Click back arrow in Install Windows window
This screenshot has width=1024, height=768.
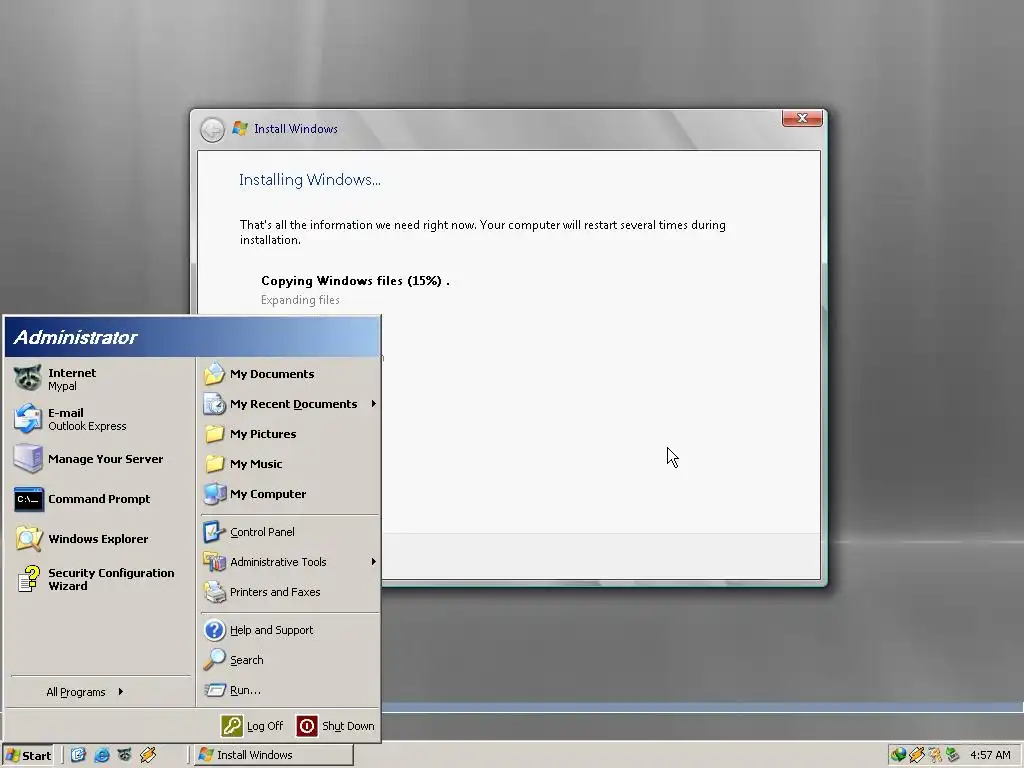[212, 129]
